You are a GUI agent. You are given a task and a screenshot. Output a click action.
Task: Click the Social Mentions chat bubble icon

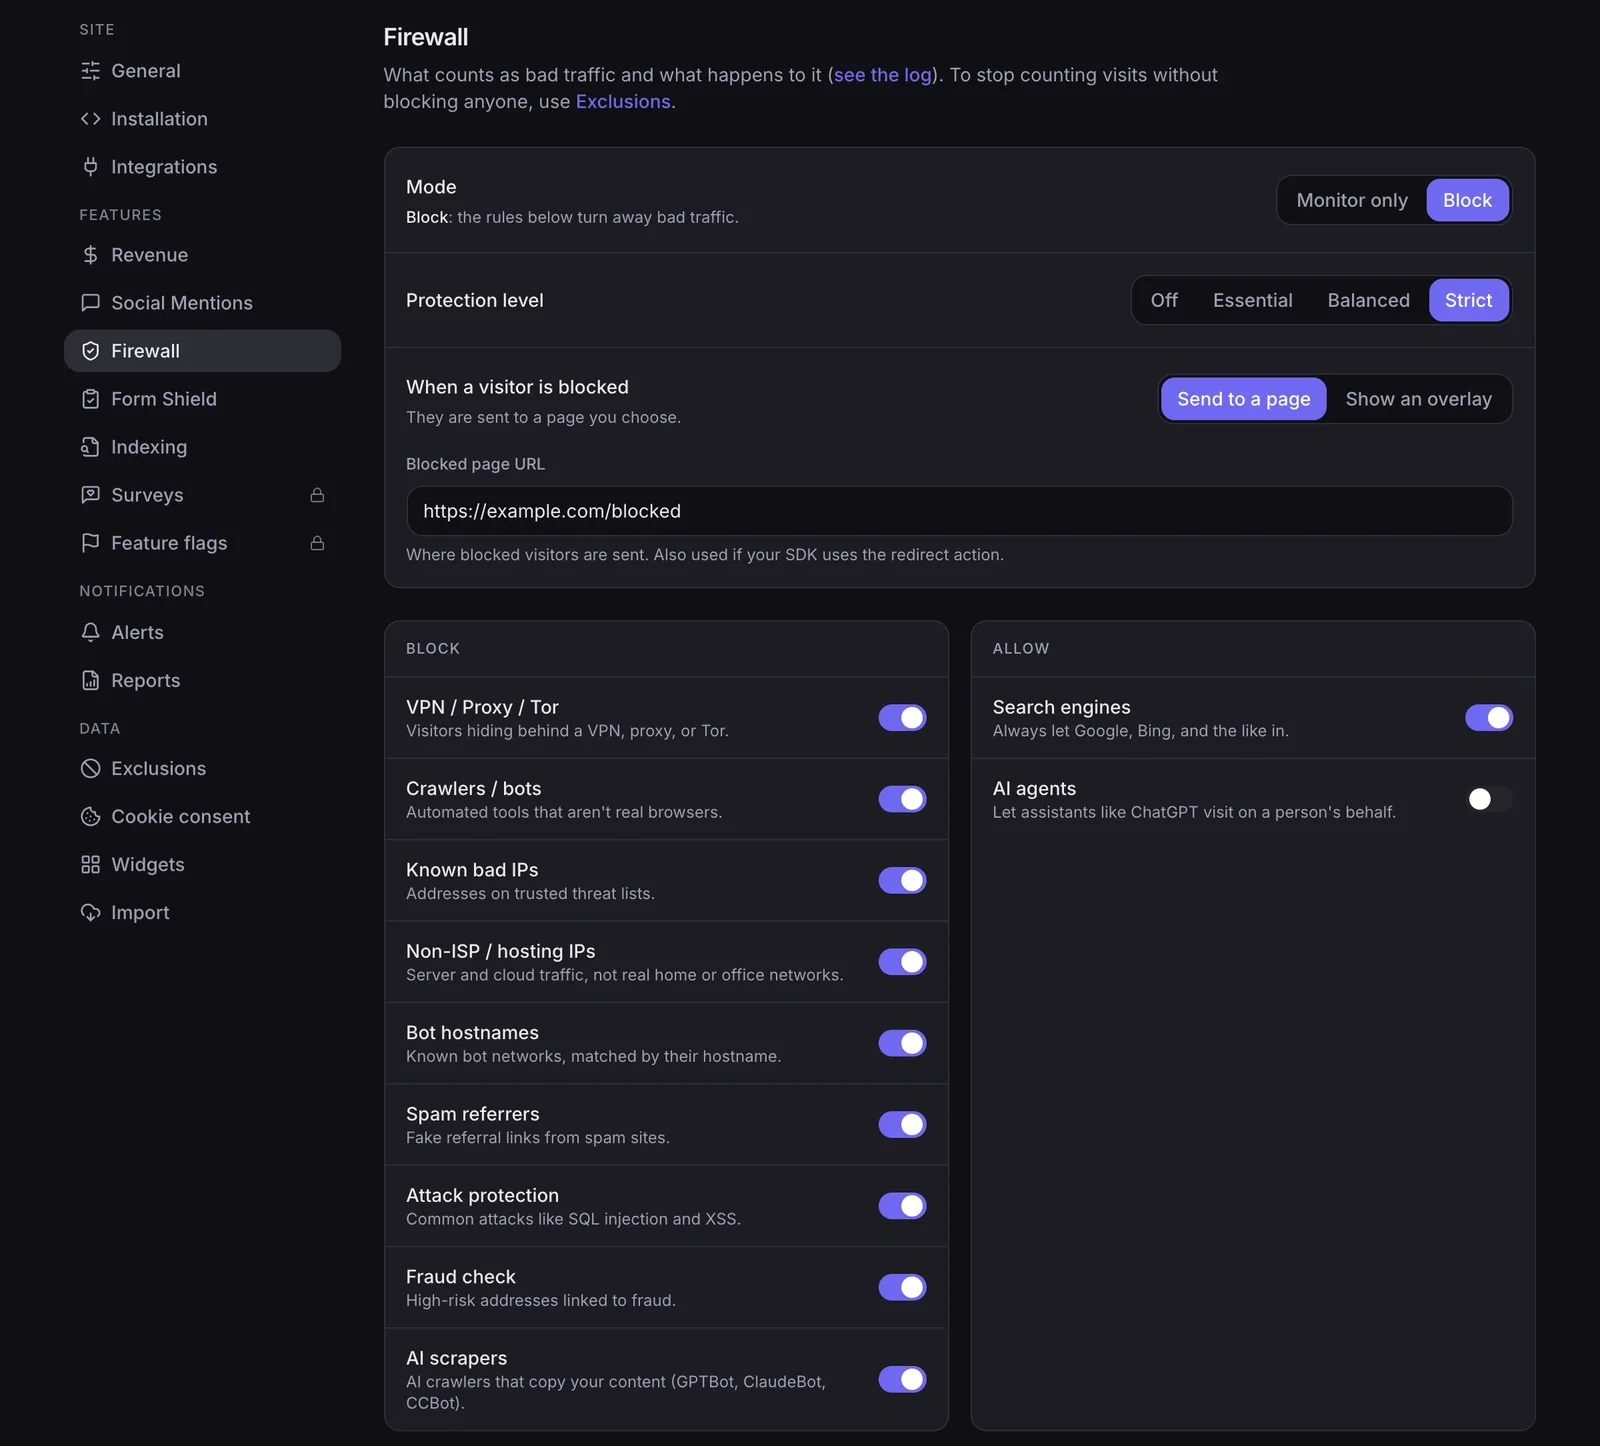click(90, 303)
